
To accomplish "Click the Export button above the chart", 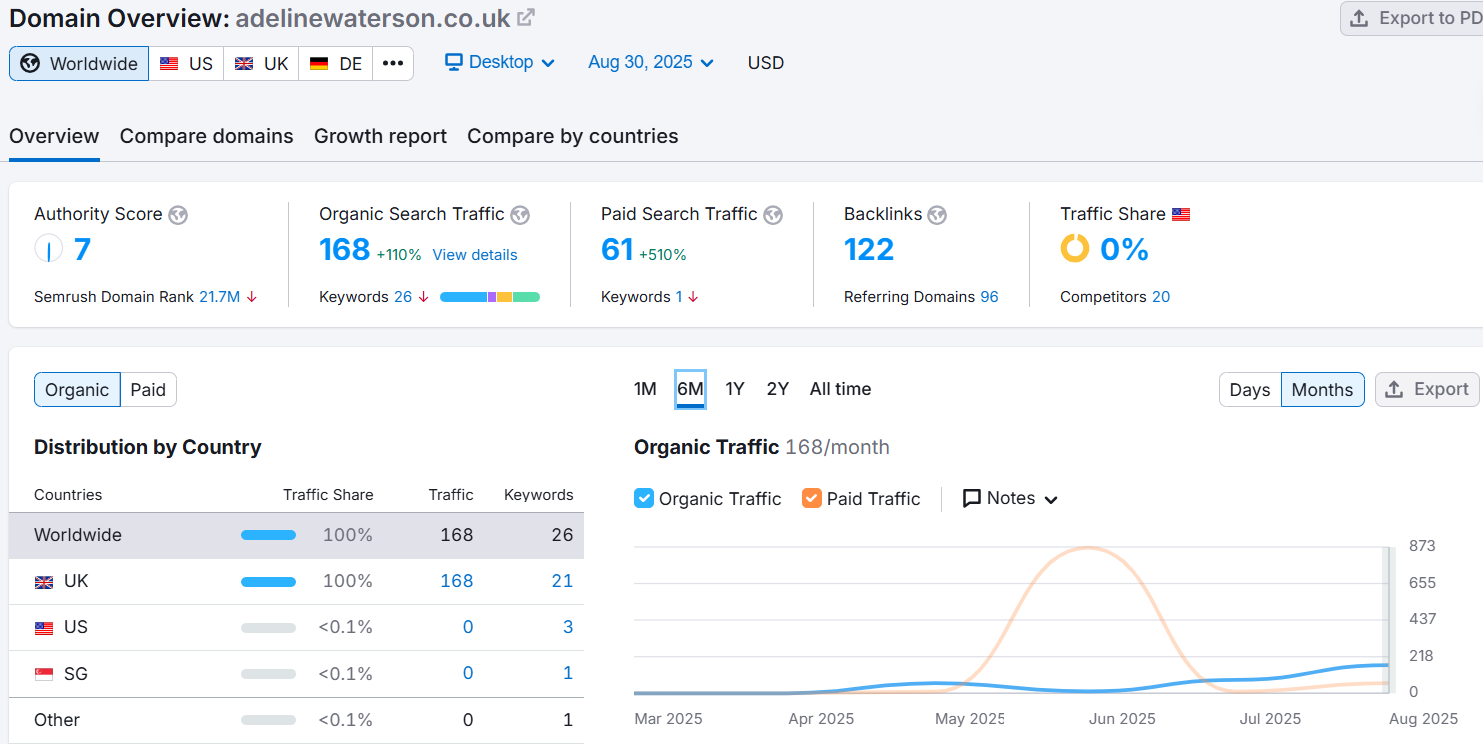I will point(1427,390).
